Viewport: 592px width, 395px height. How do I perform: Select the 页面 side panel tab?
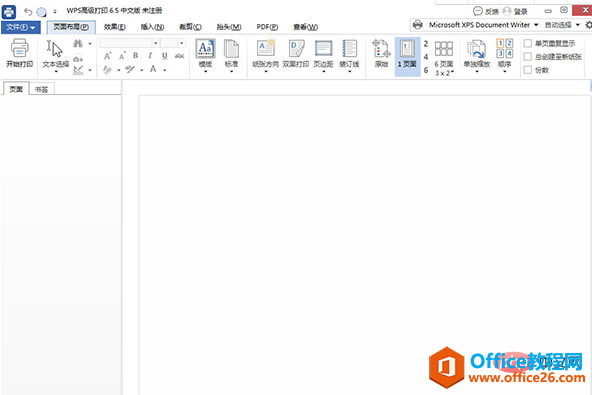(16, 89)
